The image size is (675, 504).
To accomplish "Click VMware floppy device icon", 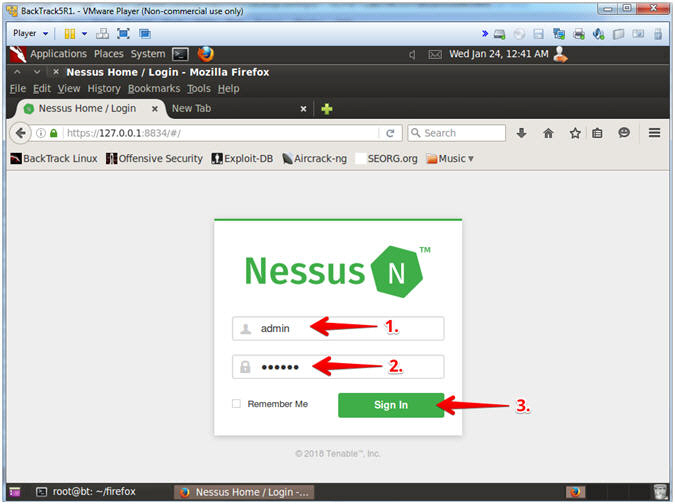I will coord(539,34).
